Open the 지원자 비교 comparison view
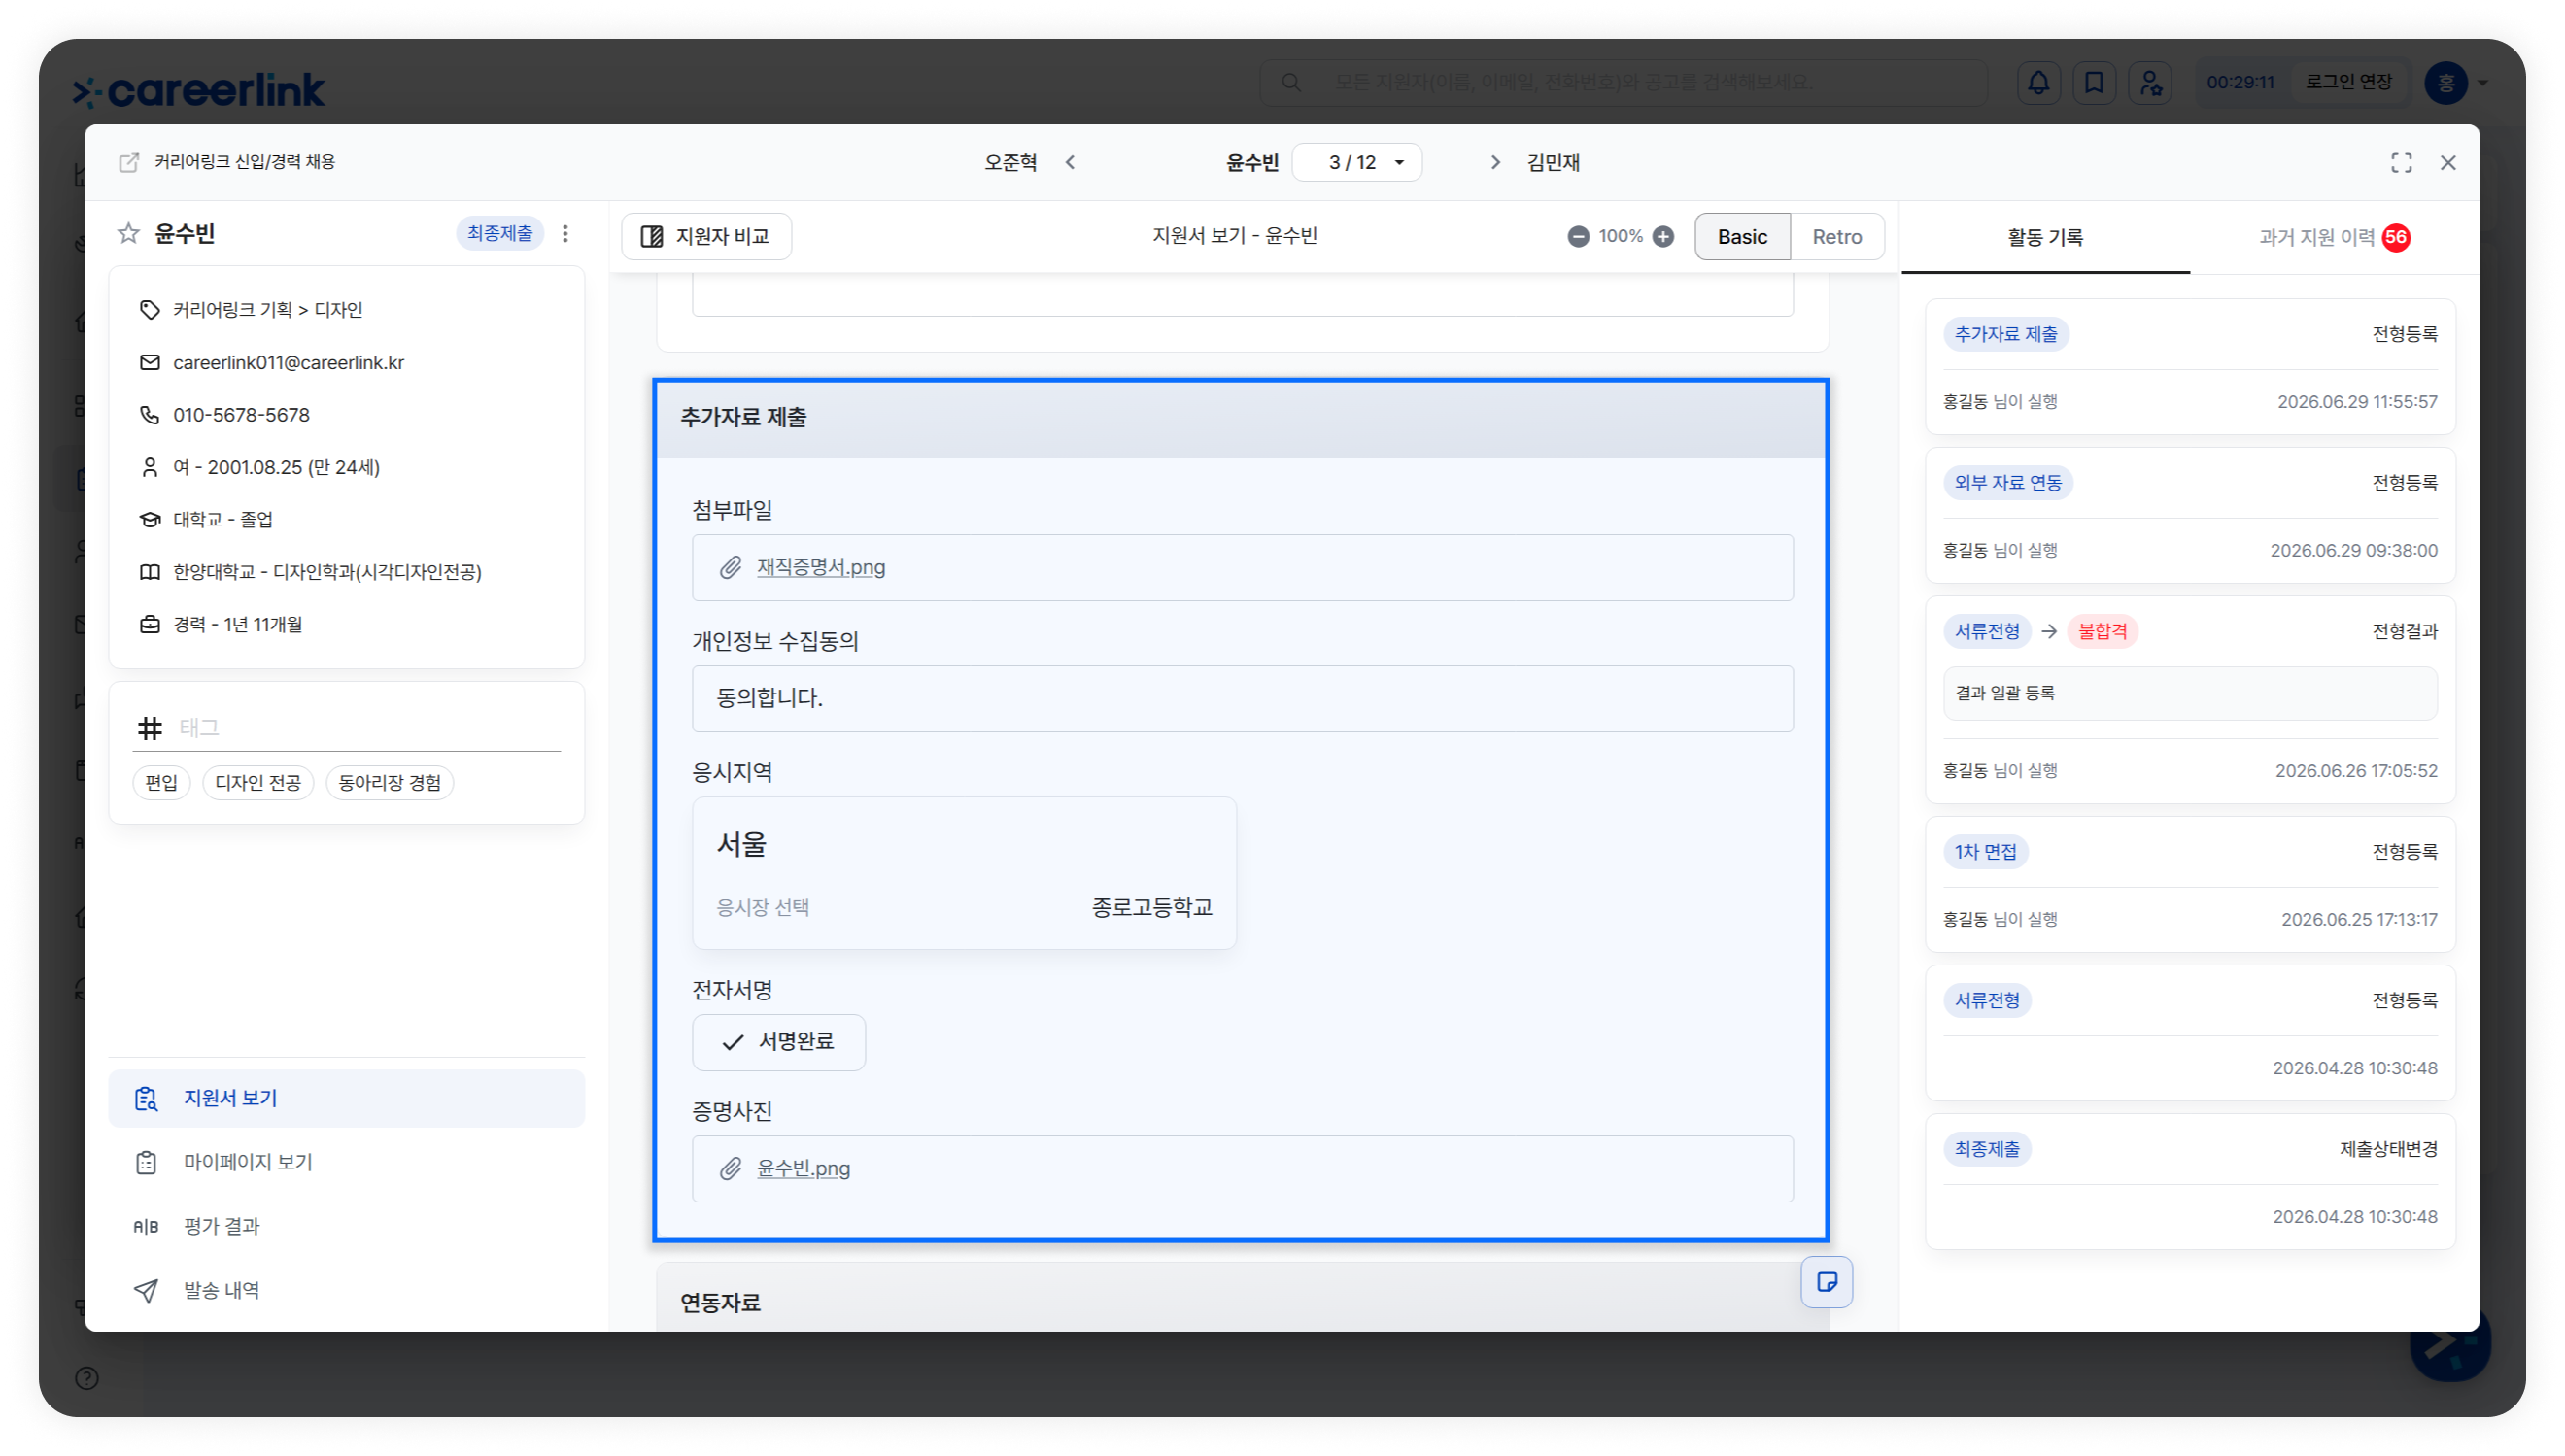2565x1456 pixels. 706,236
